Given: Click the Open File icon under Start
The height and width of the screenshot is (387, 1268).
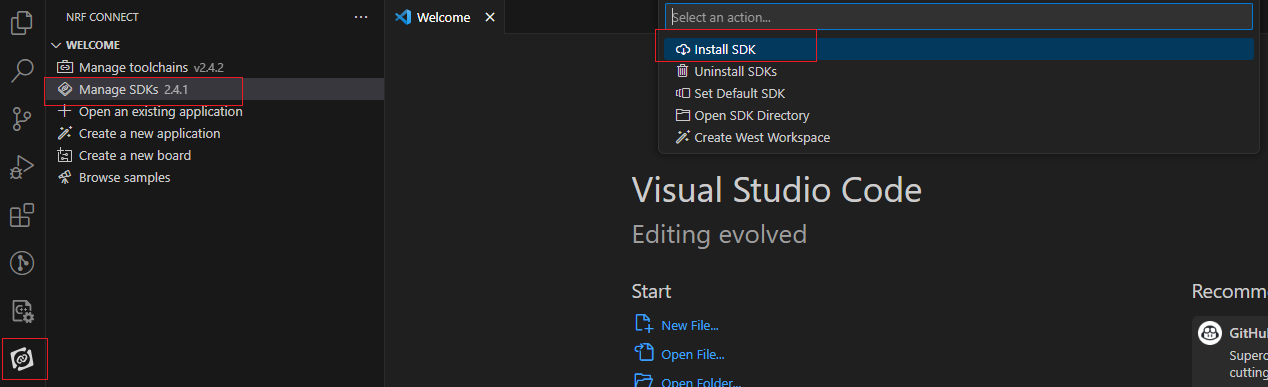Looking at the screenshot, I should pyautogui.click(x=644, y=353).
